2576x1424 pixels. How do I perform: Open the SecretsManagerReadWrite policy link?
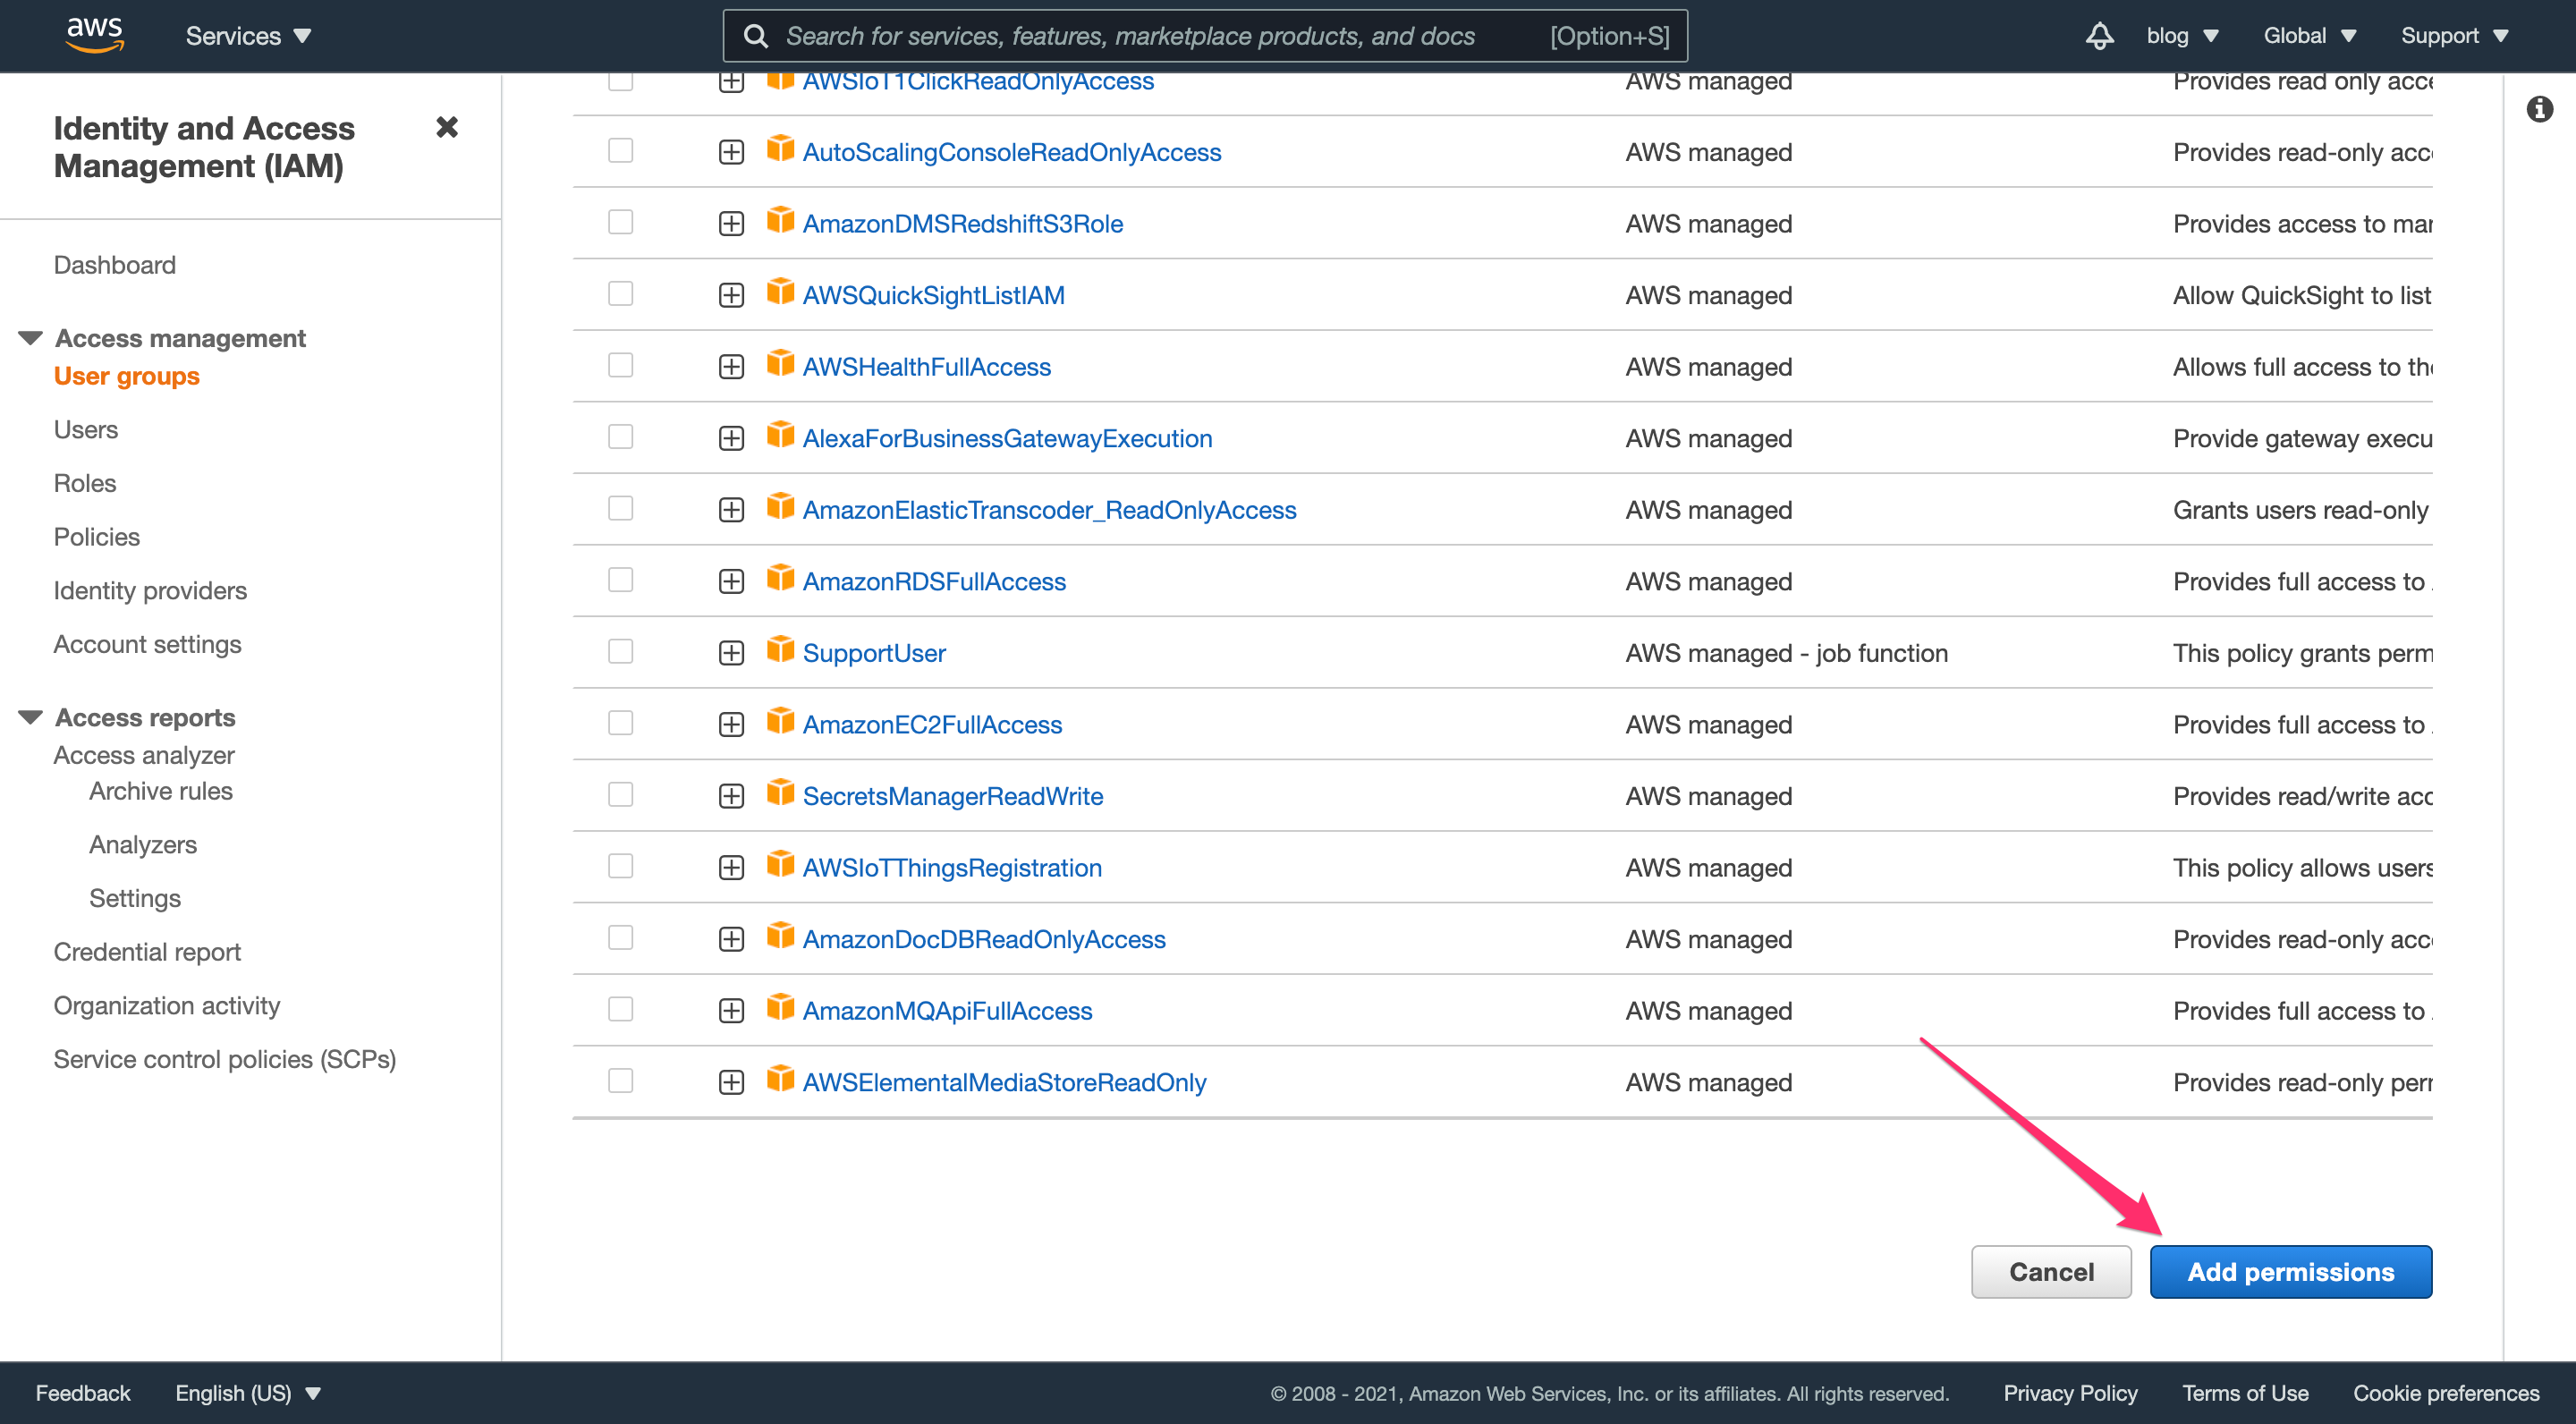pyautogui.click(x=953, y=796)
